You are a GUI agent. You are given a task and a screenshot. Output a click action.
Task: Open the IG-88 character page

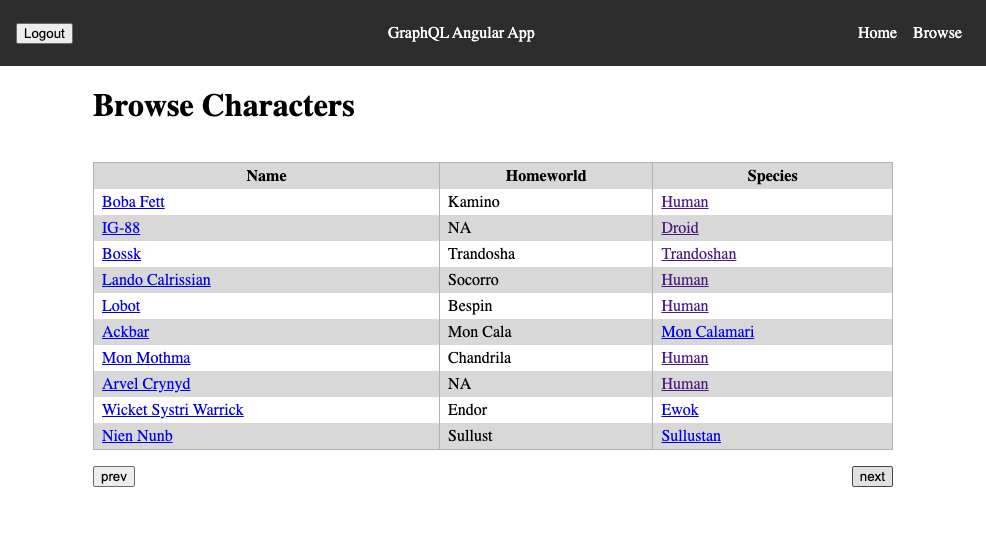pos(121,228)
